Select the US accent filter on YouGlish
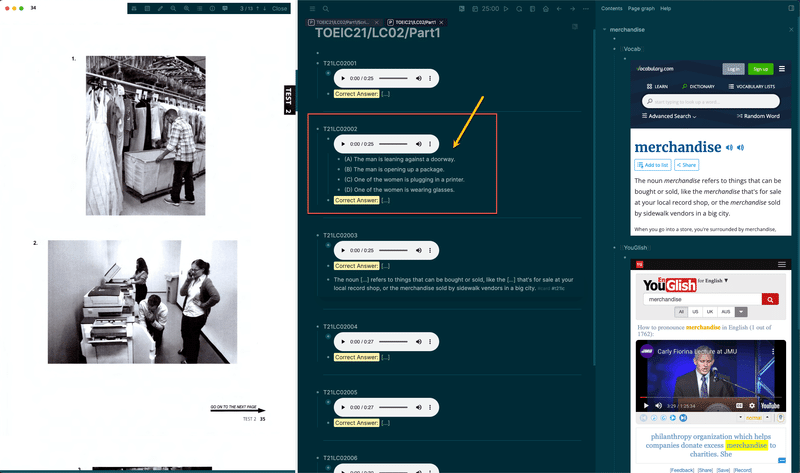This screenshot has width=800, height=473. point(695,312)
